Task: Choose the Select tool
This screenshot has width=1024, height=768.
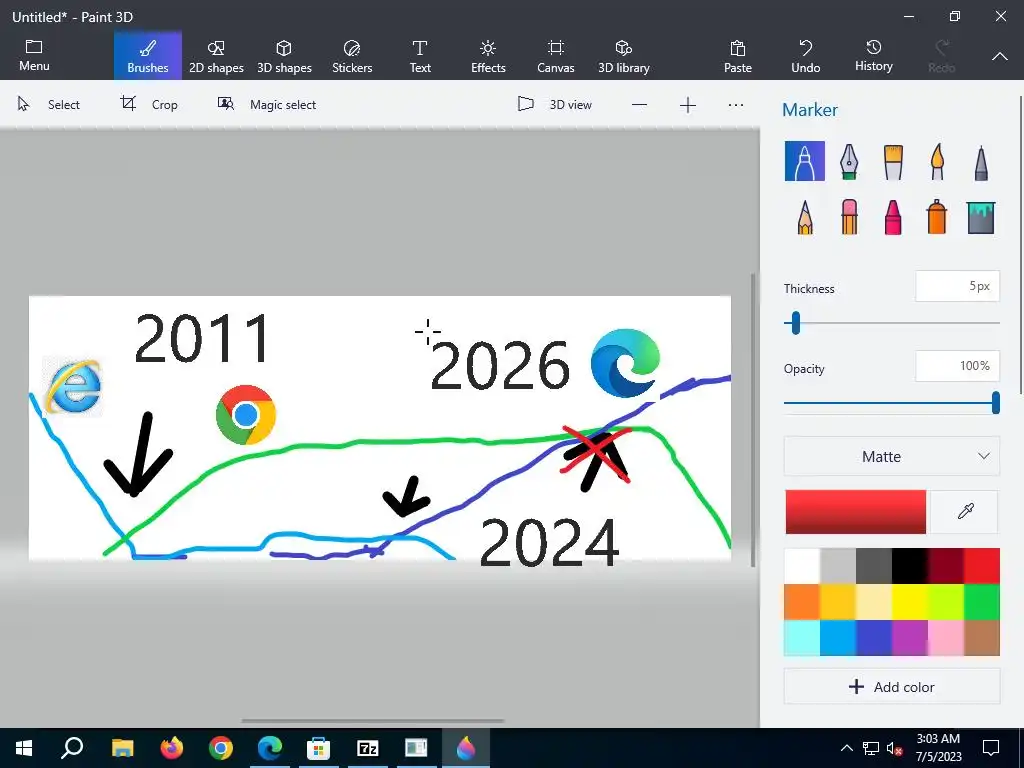Action: pyautogui.click(x=48, y=104)
